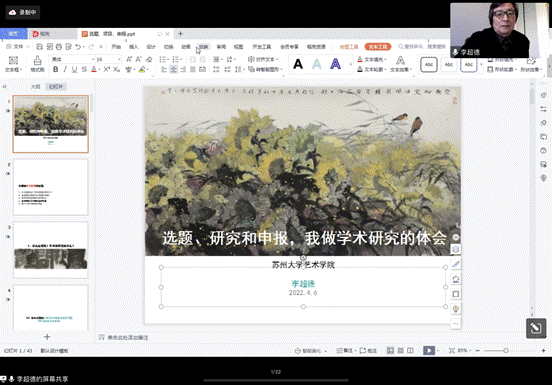Click the light bulb icon beside the slide
Screen dimensions: 552x385
tap(456, 309)
